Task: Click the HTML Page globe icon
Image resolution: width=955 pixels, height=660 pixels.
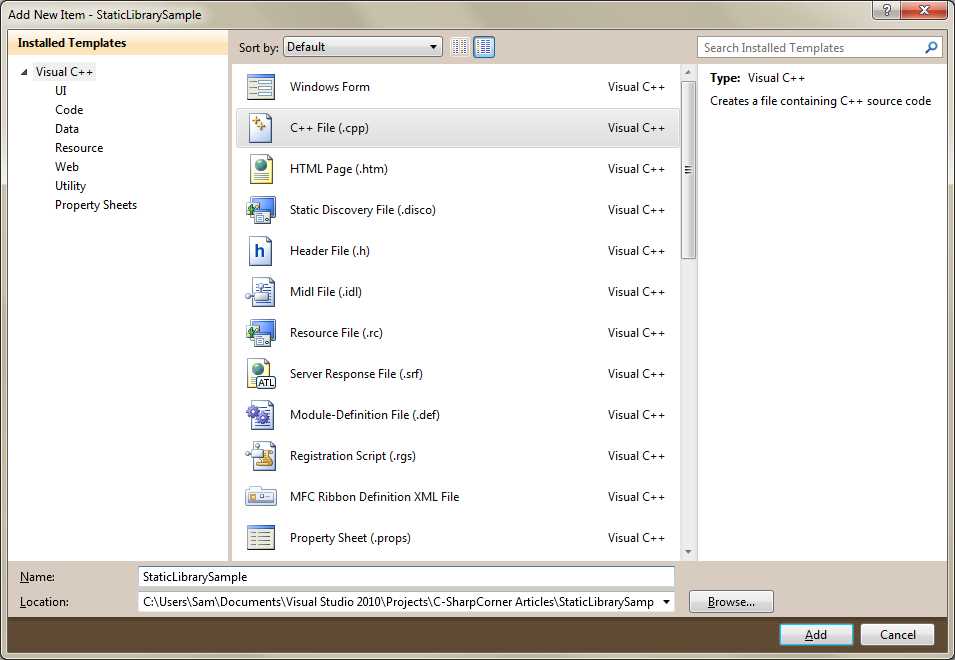Action: click(x=261, y=169)
